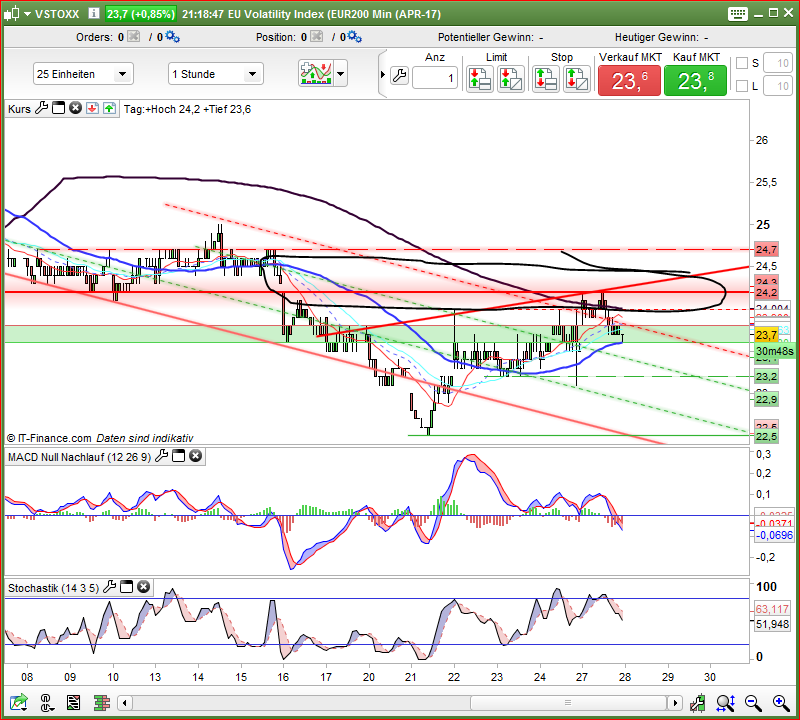
Task: Remove the Stochastik indicator panel
Action: pos(145,588)
